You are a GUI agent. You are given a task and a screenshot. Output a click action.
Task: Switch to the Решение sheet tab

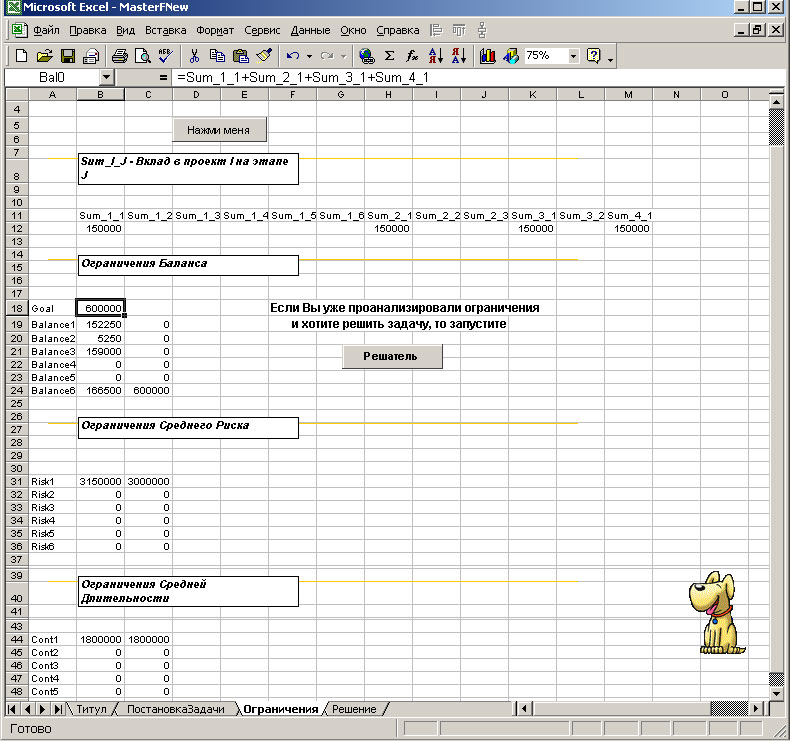(354, 709)
